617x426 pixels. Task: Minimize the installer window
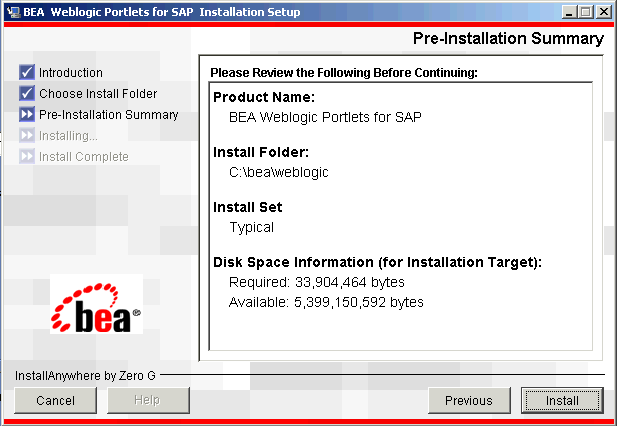pos(569,12)
